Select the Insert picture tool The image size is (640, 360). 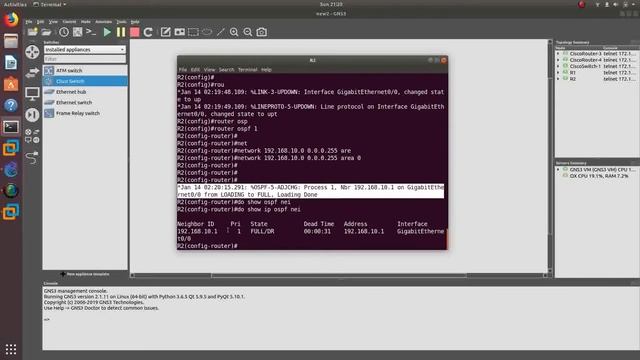180,32
